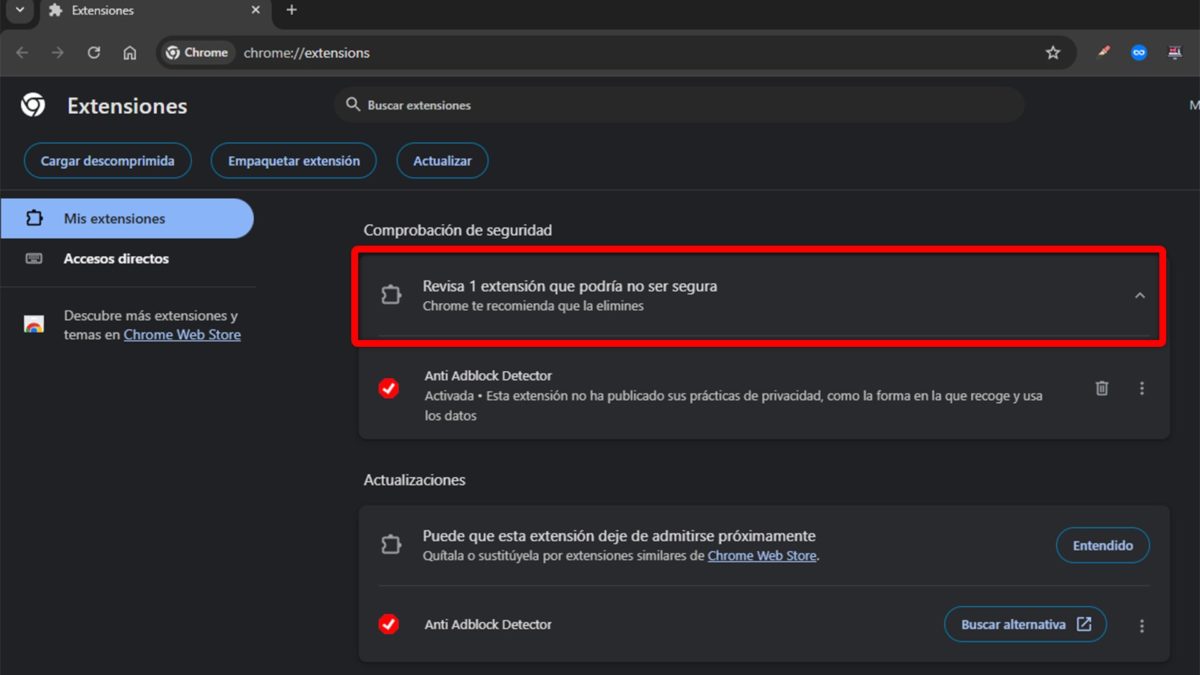Open a new tab with plus
This screenshot has height=675, width=1200.
tap(291, 10)
